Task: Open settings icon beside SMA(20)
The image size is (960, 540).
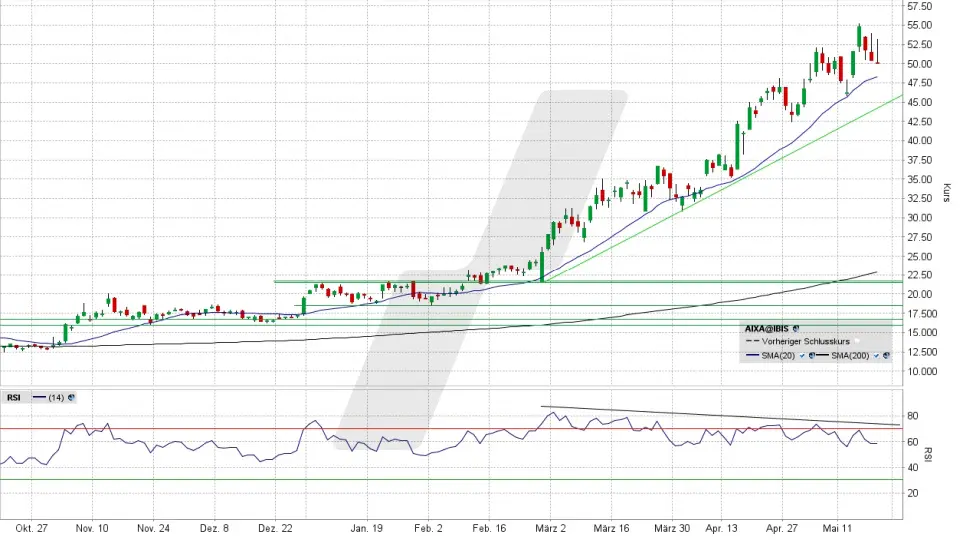Action: [x=812, y=355]
